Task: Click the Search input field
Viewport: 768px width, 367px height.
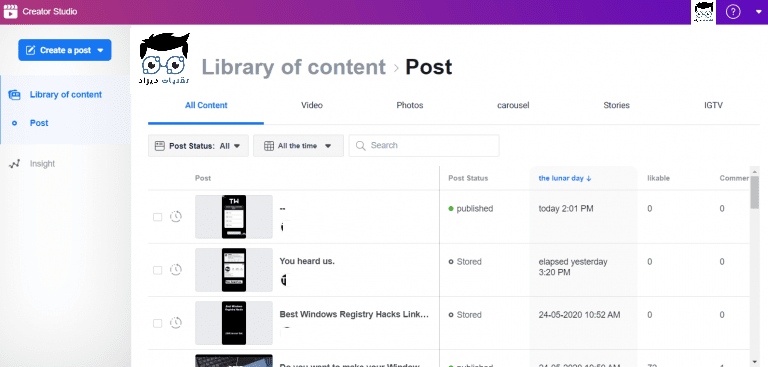Action: click(x=424, y=146)
